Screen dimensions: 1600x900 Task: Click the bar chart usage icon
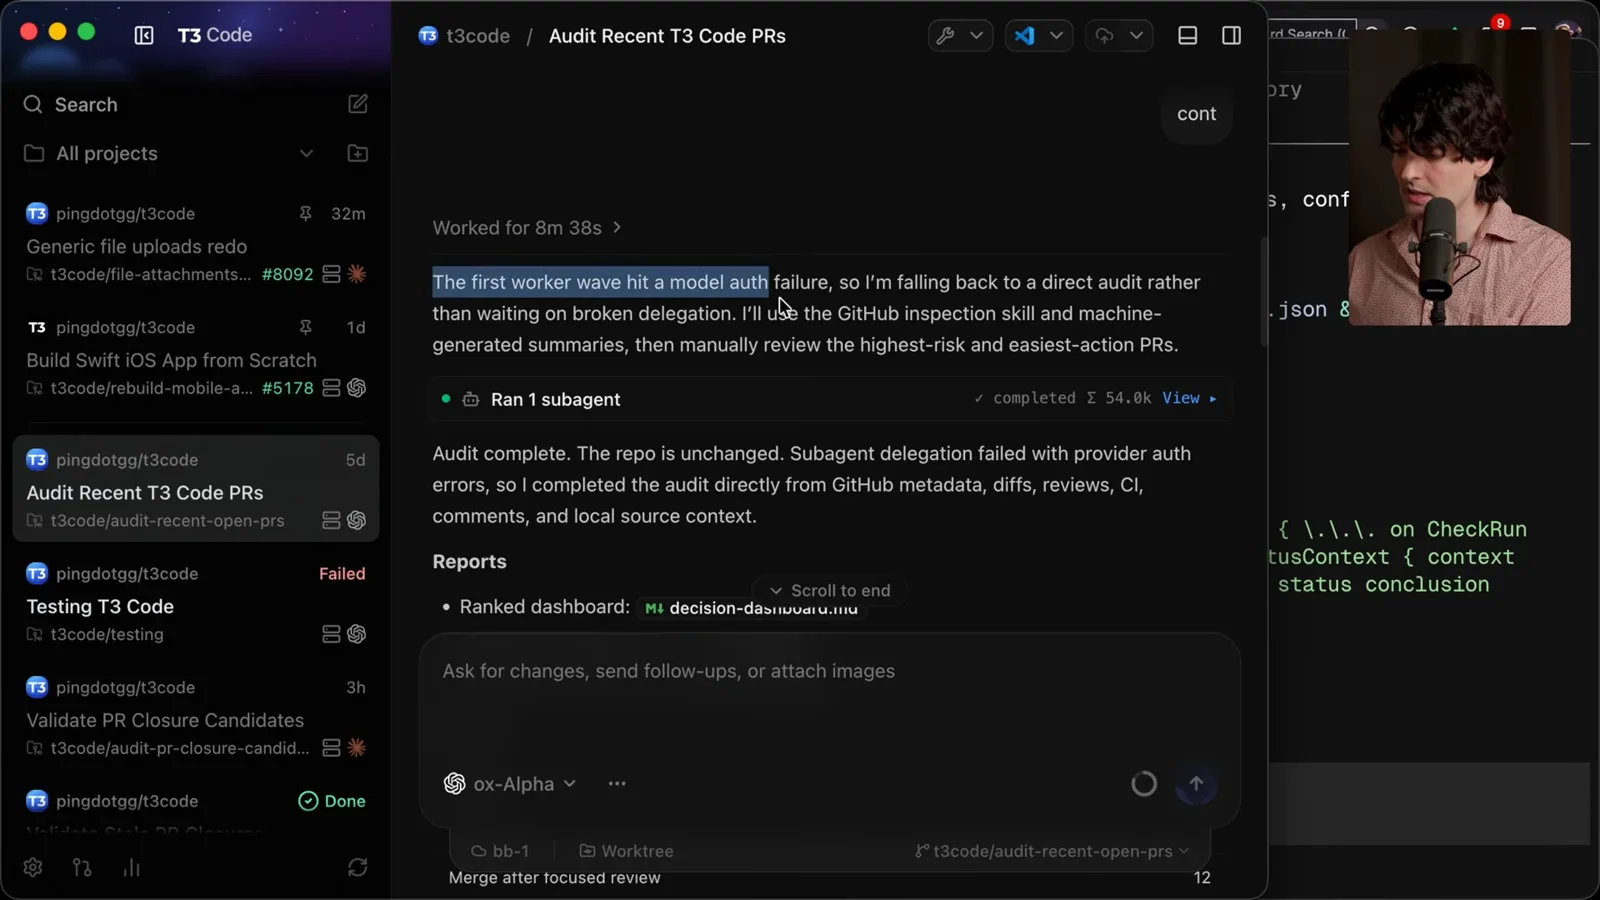point(131,867)
